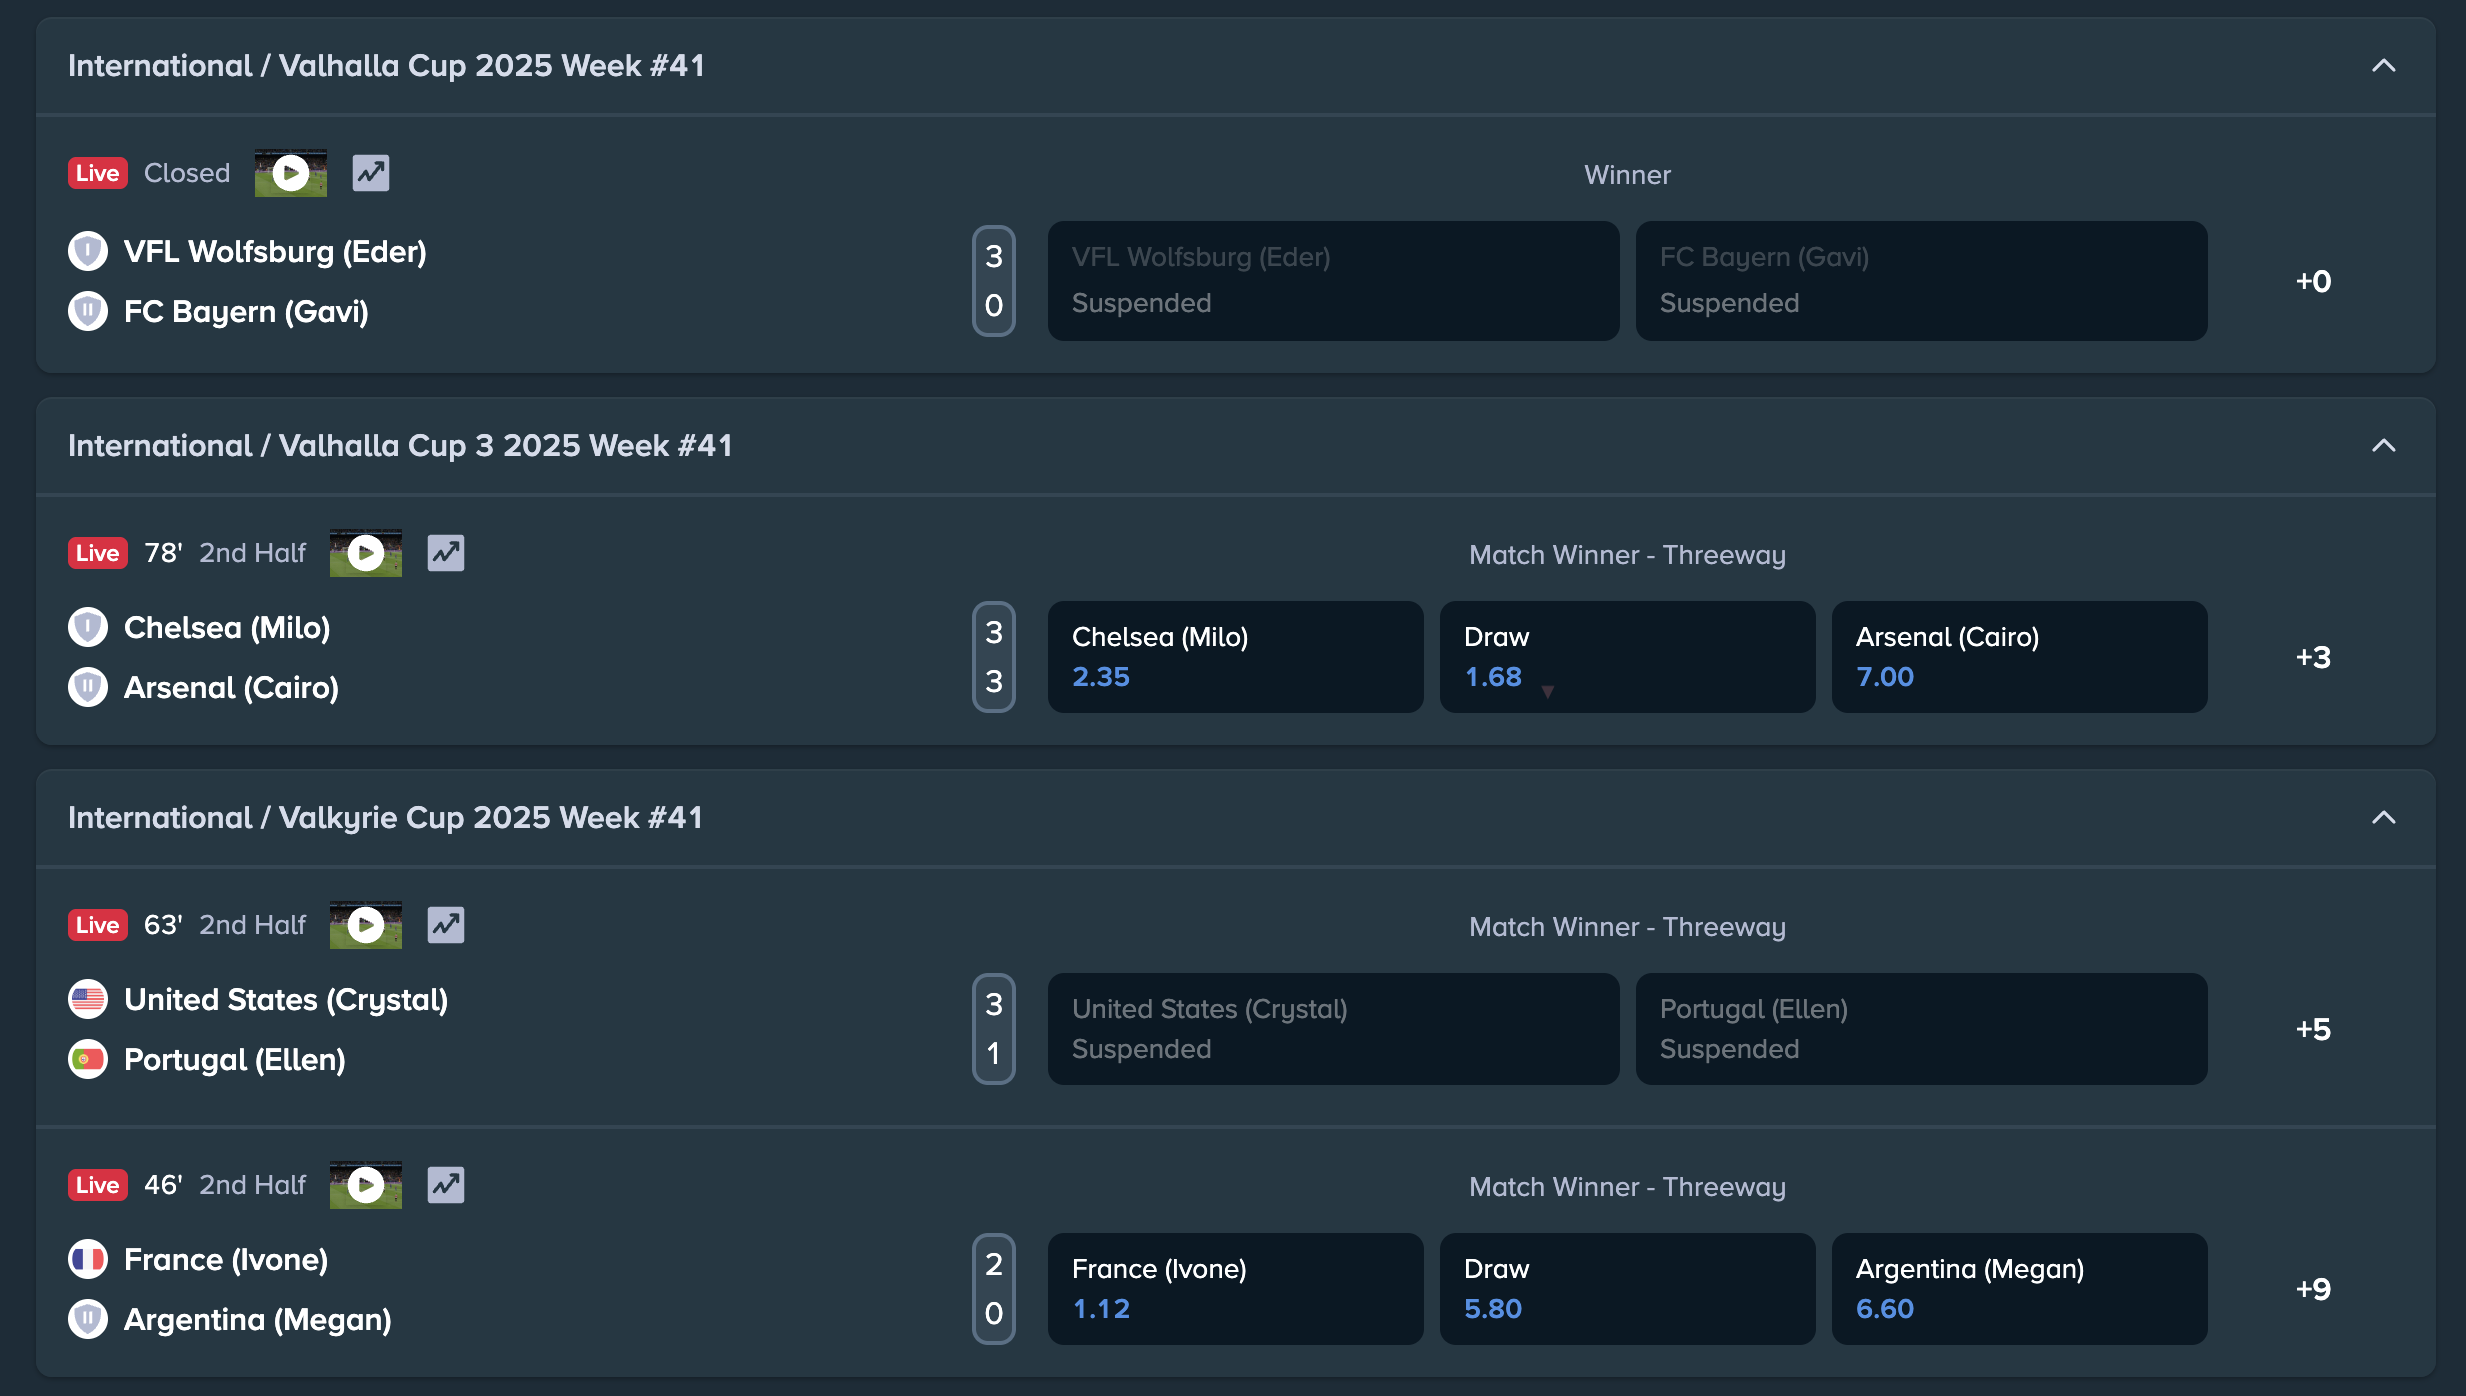The height and width of the screenshot is (1396, 2466).
Task: Open statistics chart for United States vs Portugal
Action: coord(446,925)
